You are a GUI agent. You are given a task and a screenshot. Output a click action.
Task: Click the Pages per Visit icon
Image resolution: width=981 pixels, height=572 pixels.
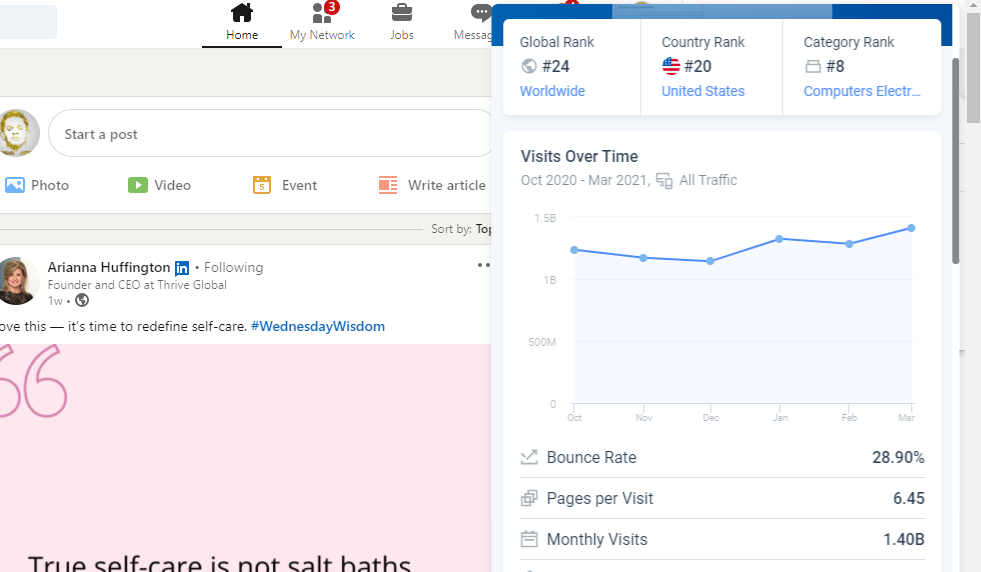coord(529,498)
